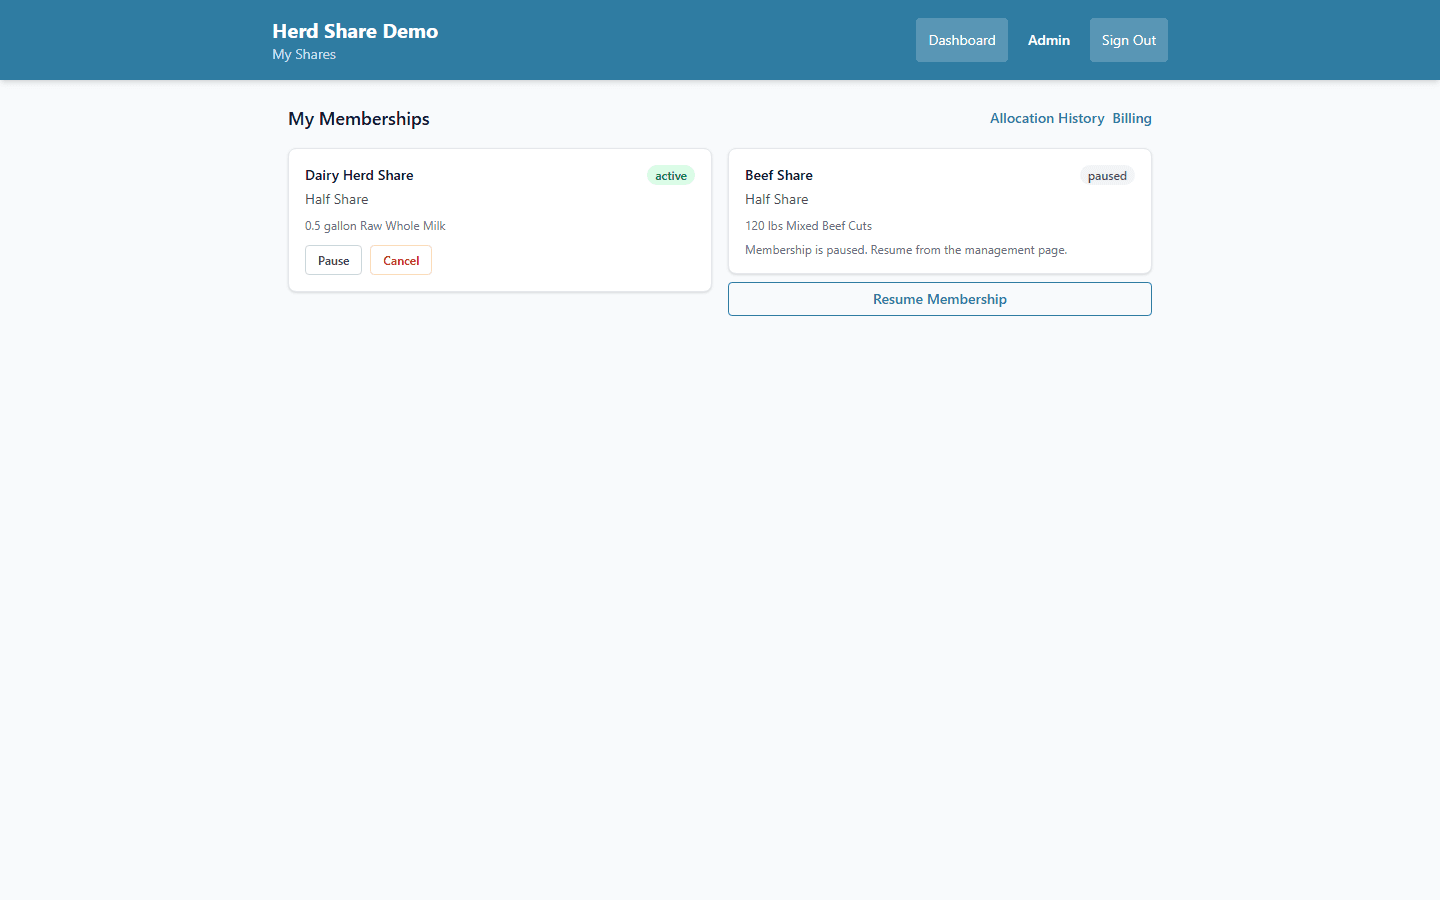Select the Dairy Herd Share card
The height and width of the screenshot is (900, 1440).
[x=500, y=220]
